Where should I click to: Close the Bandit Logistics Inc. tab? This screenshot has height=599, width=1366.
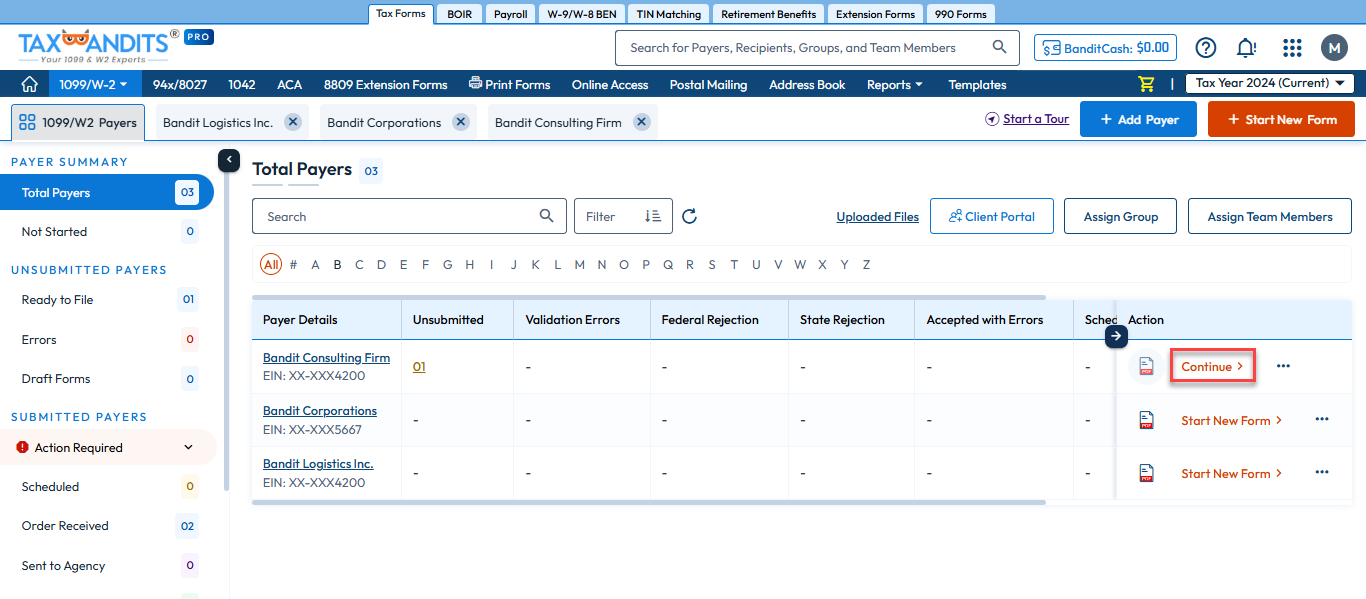pyautogui.click(x=292, y=121)
